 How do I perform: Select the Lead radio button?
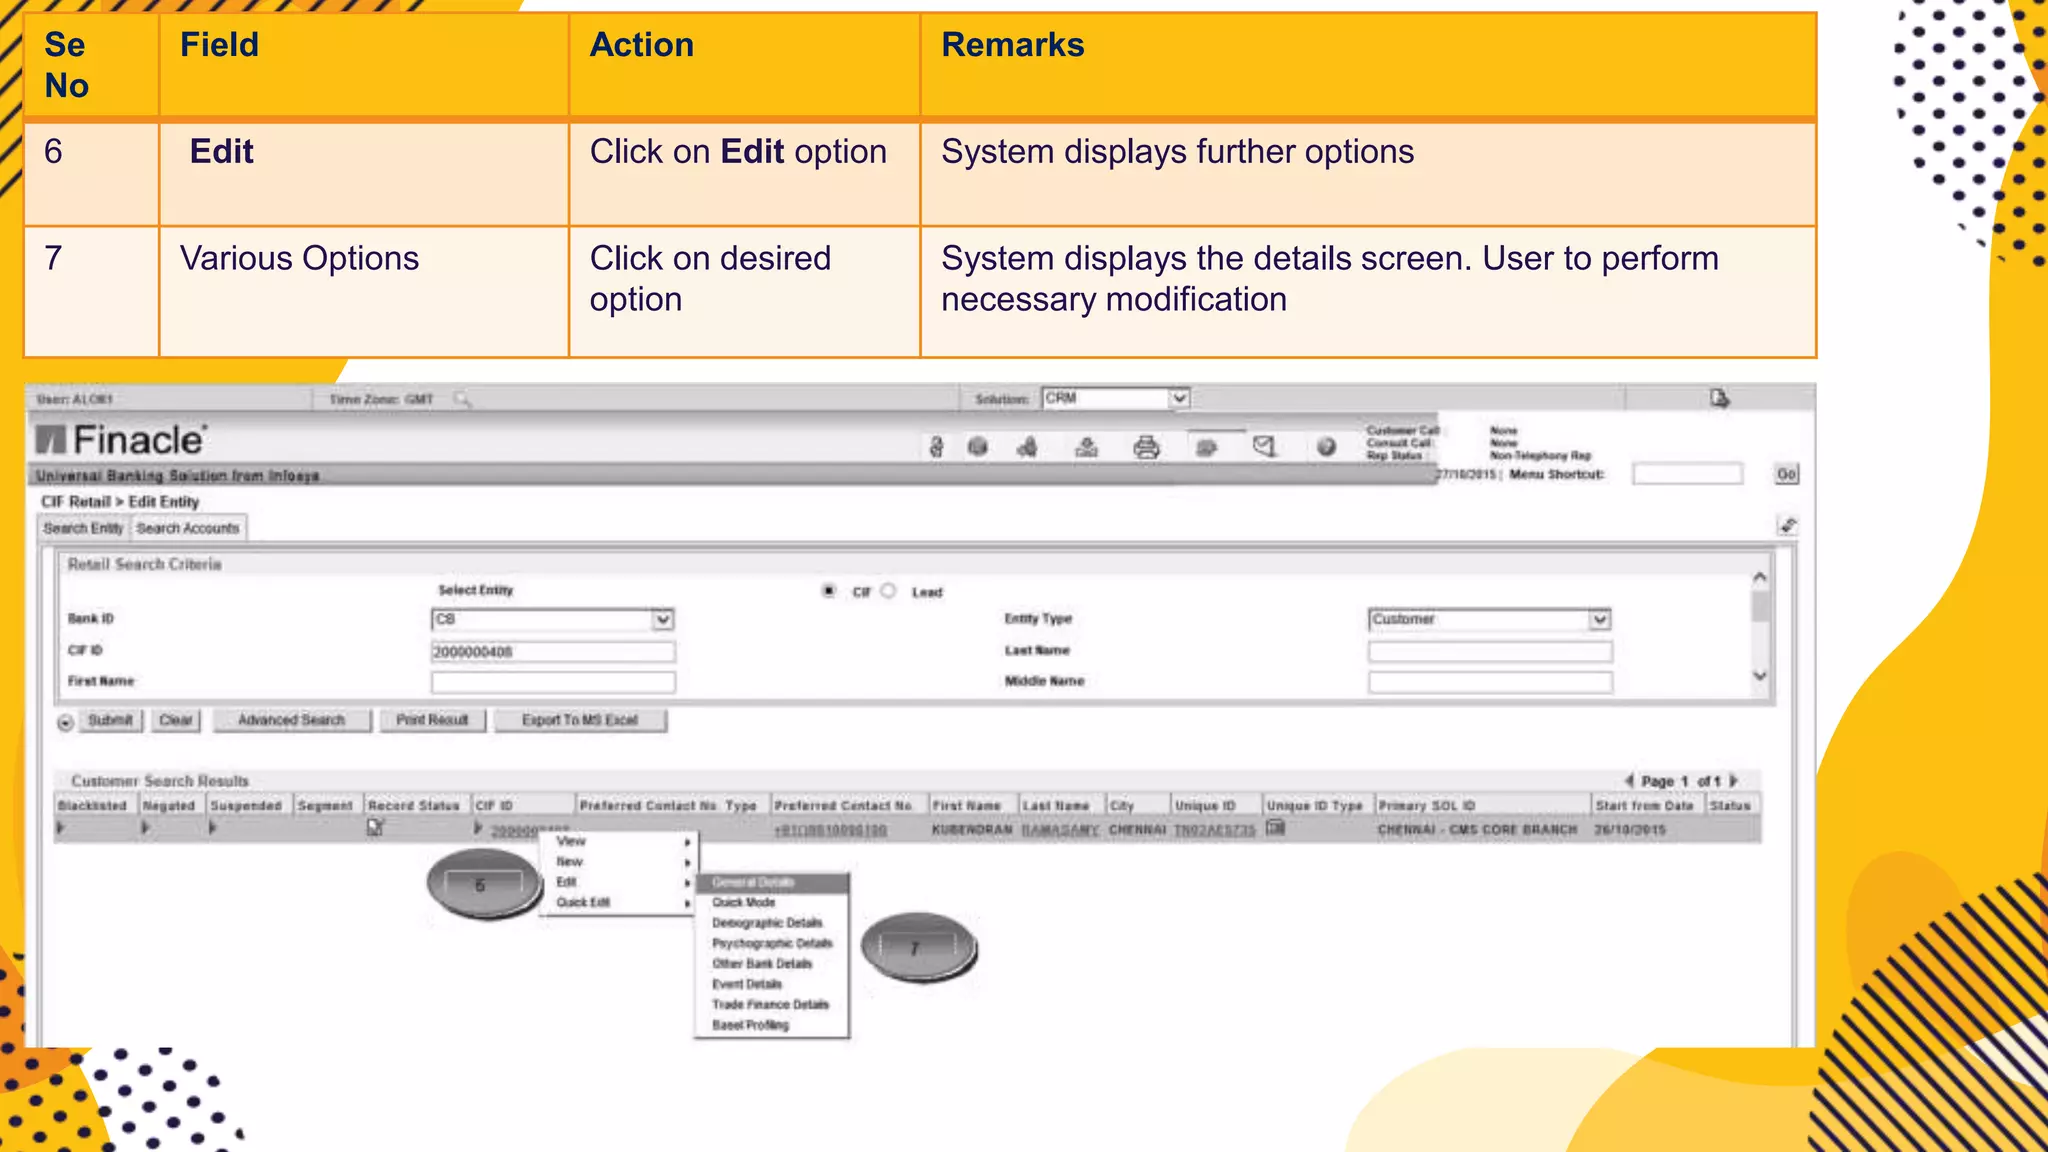point(888,591)
